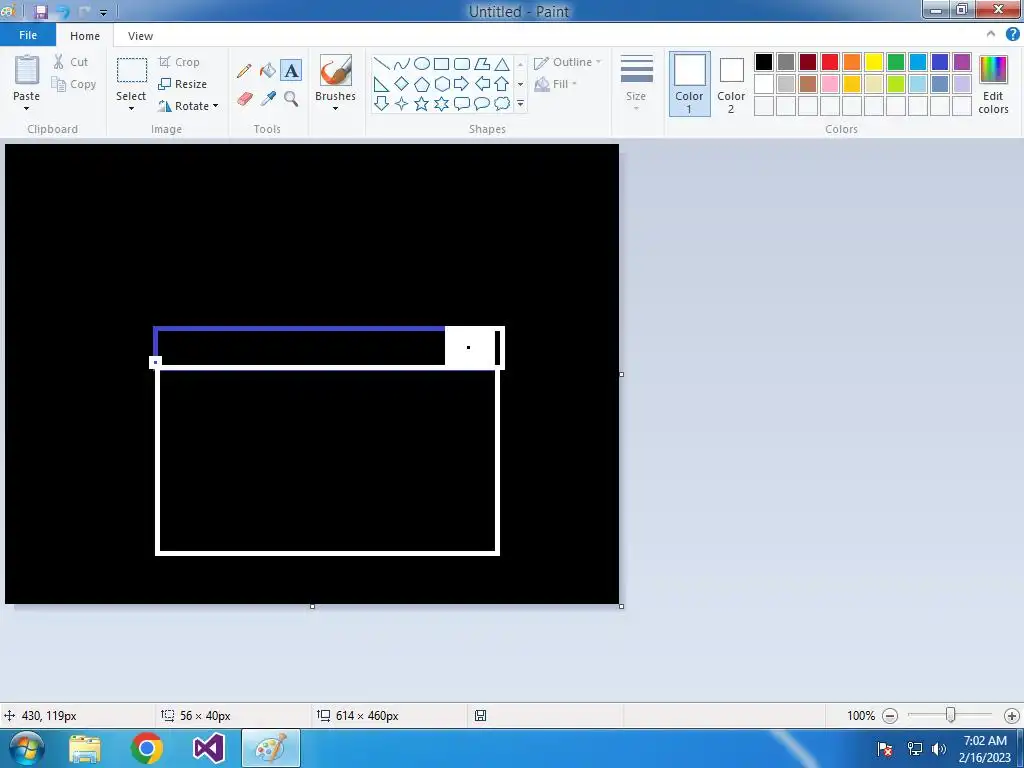
Task: Click the Paste clipboard button
Action: pyautogui.click(x=27, y=71)
